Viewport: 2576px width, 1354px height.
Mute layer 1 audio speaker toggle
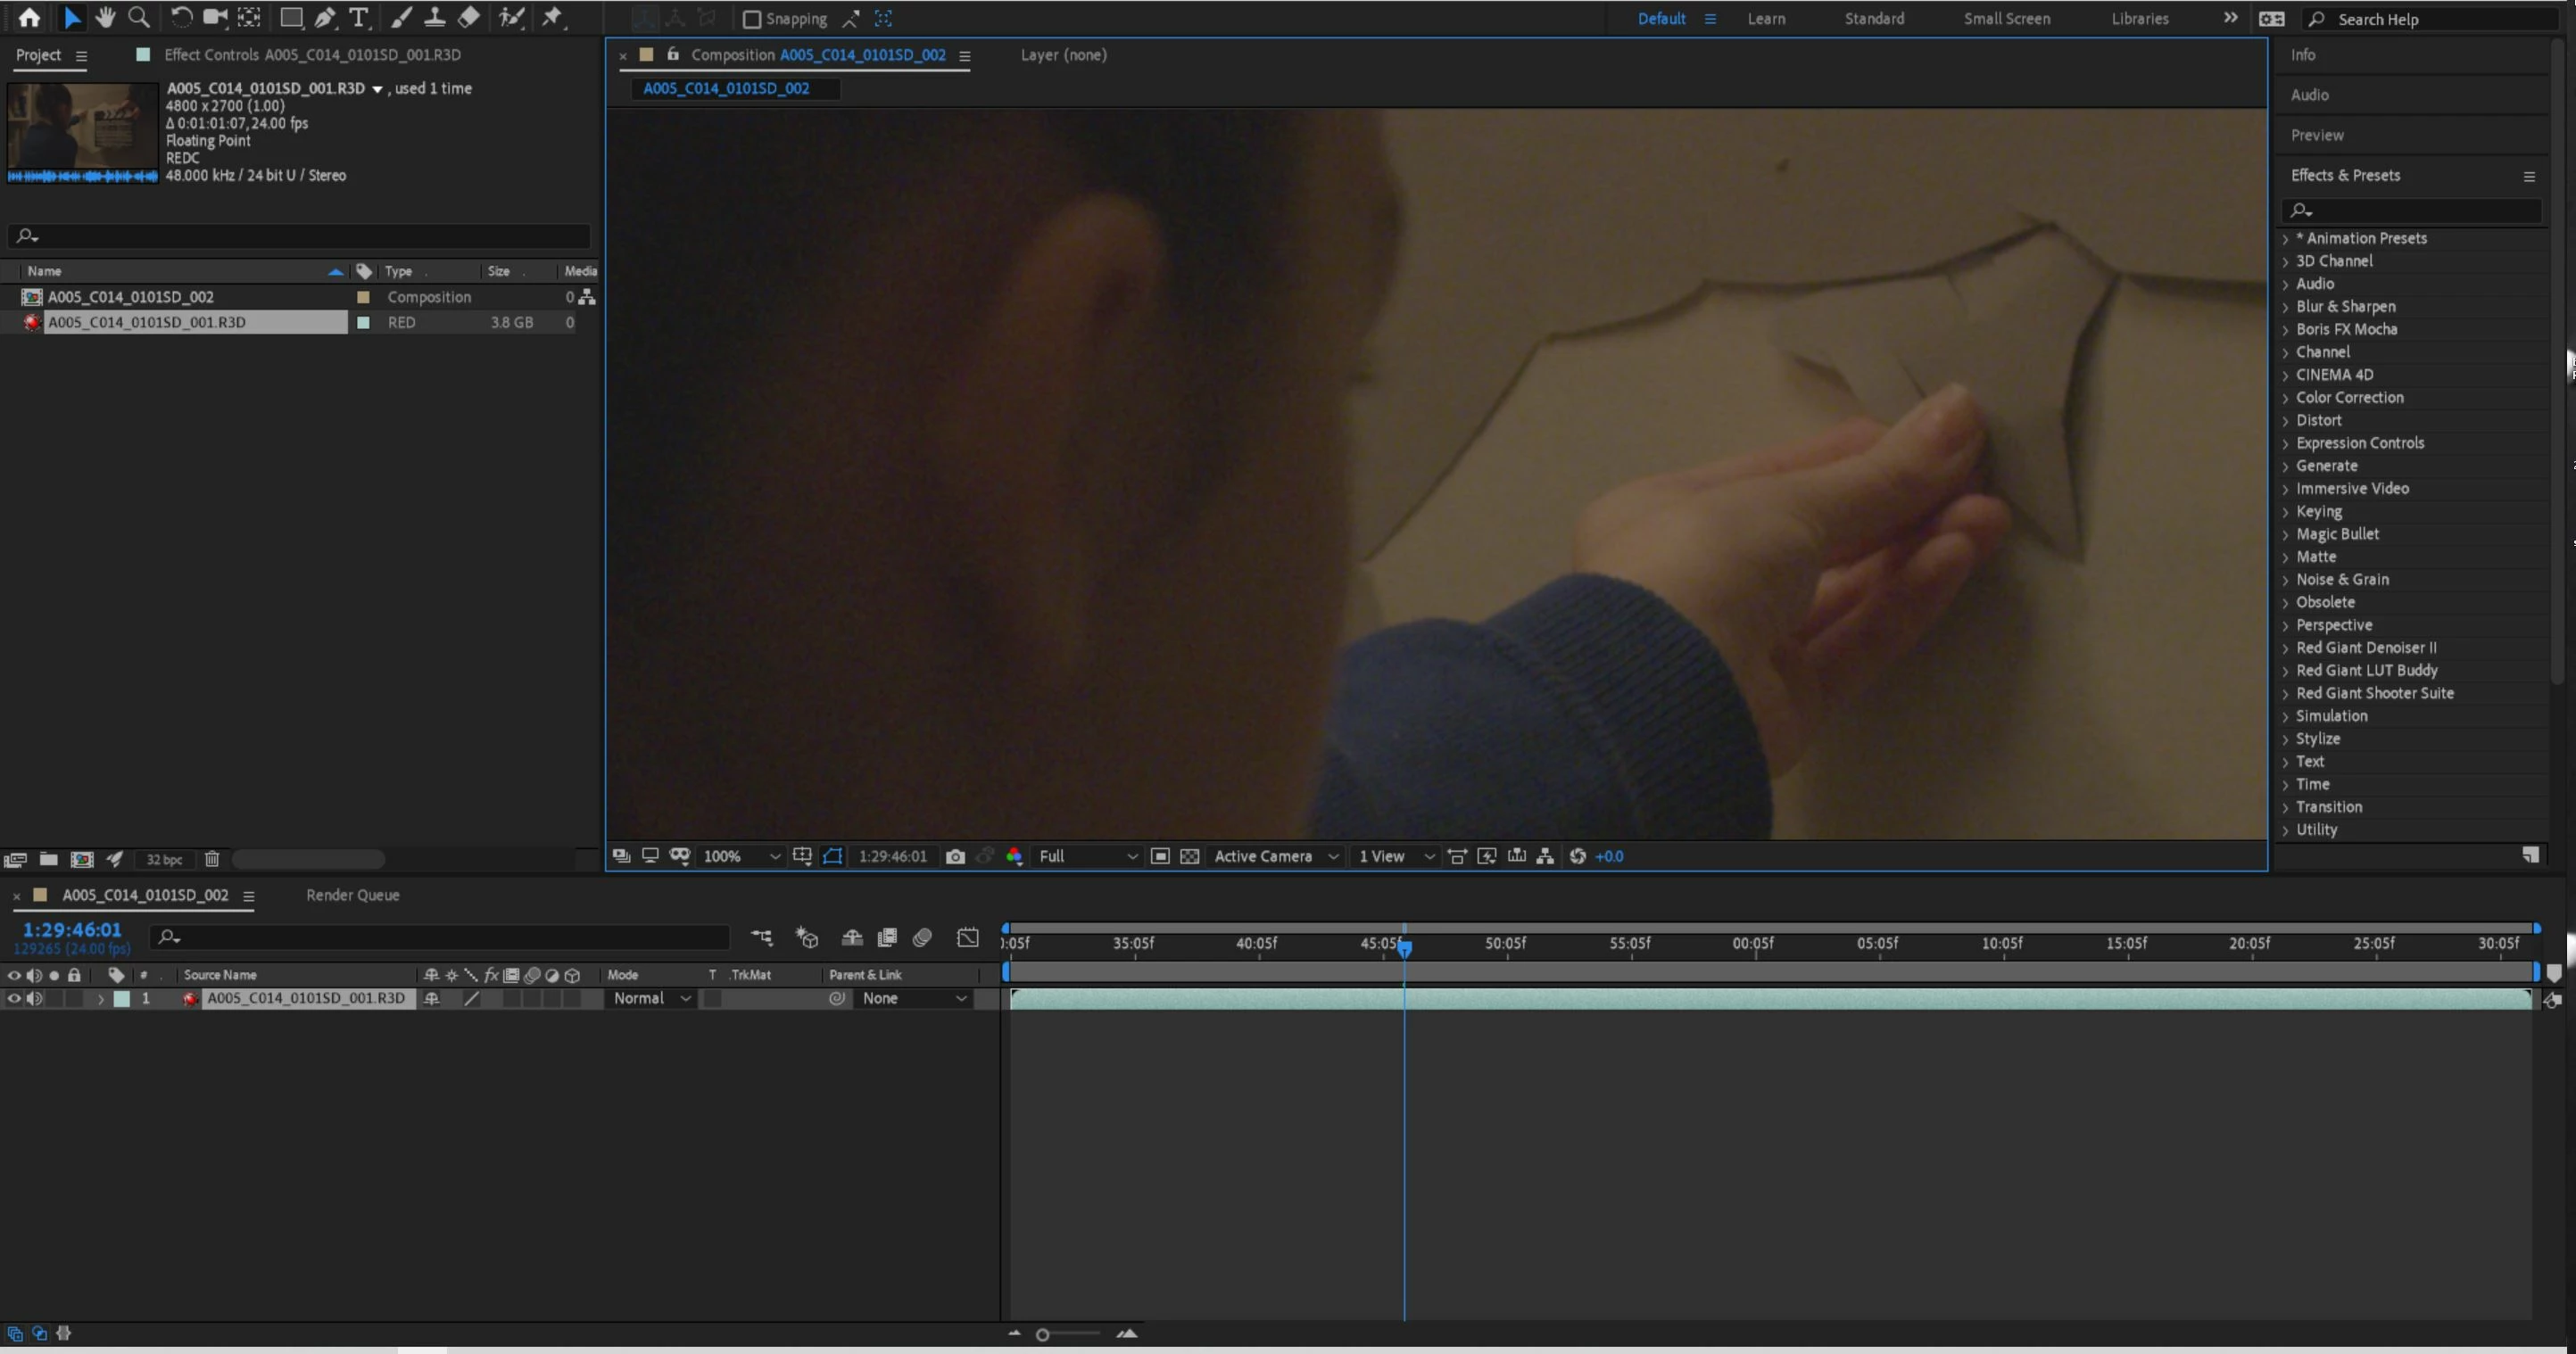click(x=34, y=998)
